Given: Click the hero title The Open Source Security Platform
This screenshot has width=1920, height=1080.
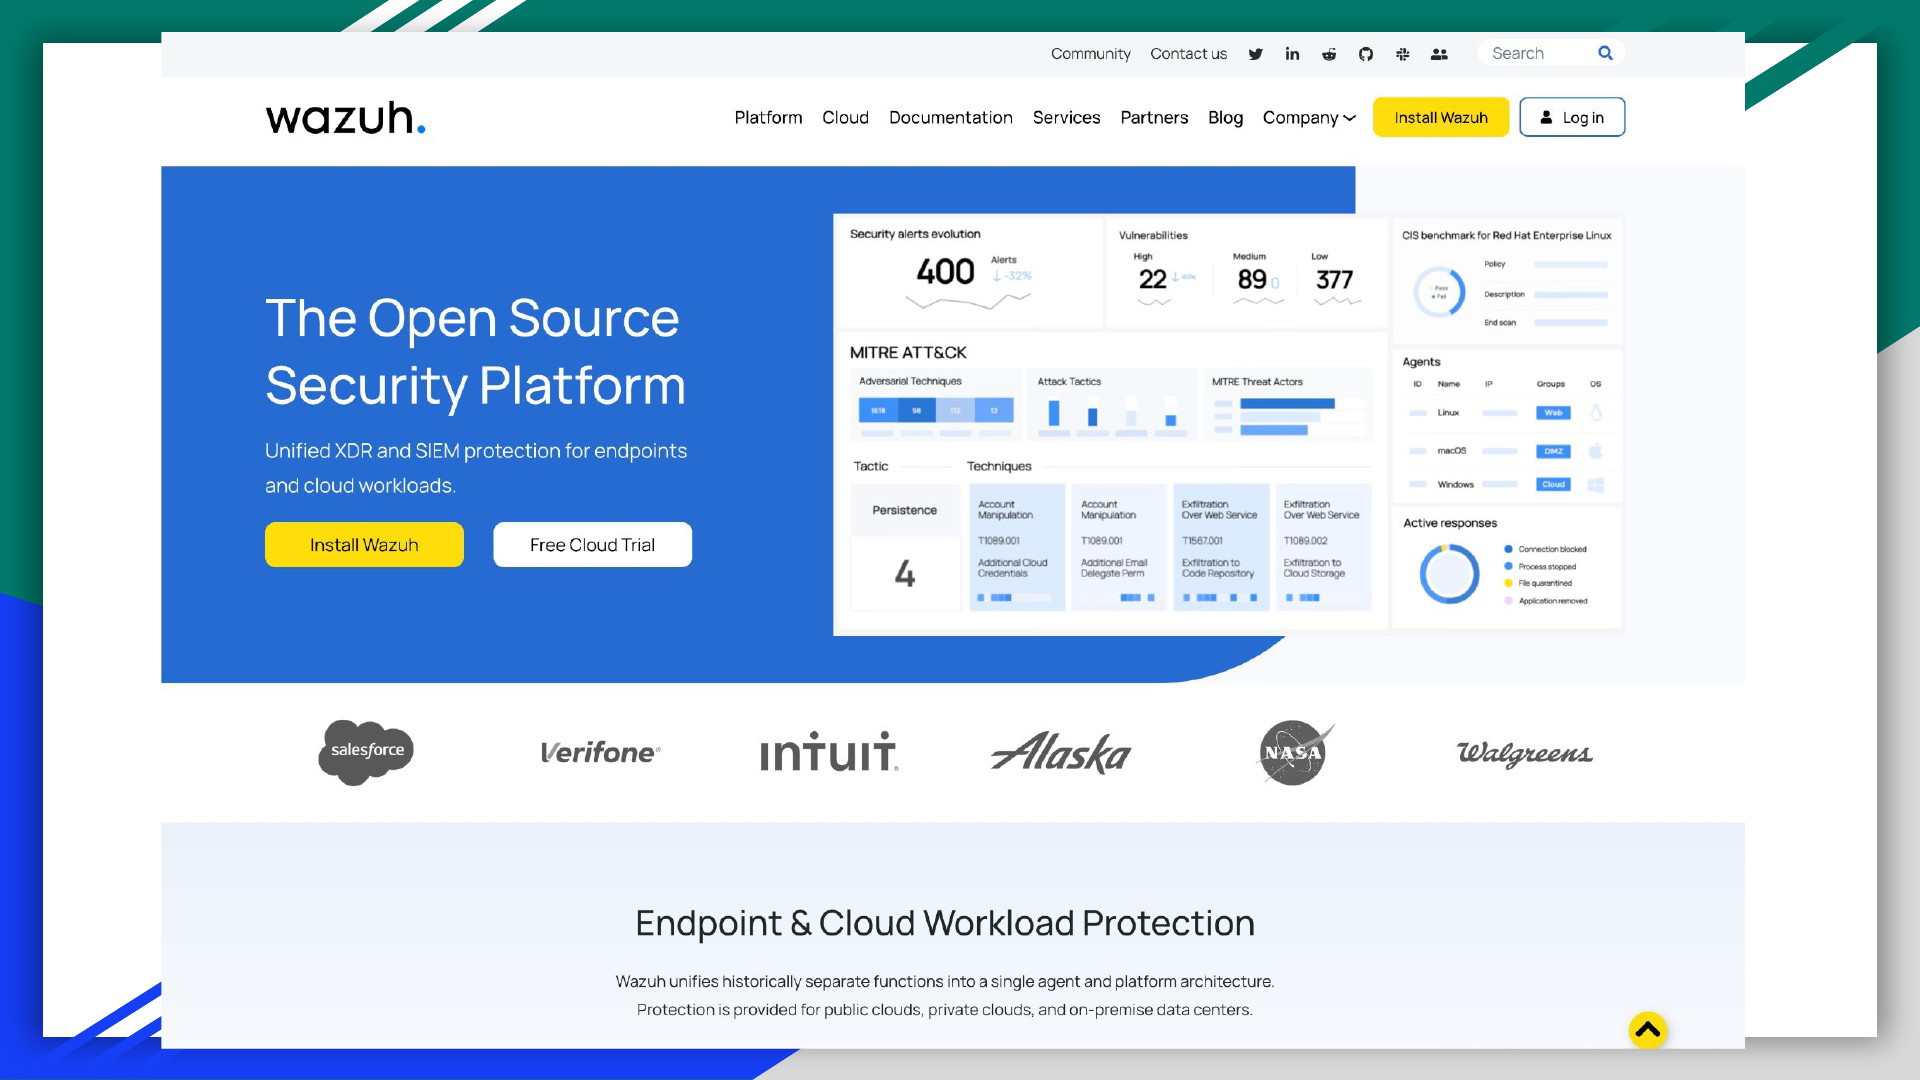Looking at the screenshot, I should (x=476, y=352).
